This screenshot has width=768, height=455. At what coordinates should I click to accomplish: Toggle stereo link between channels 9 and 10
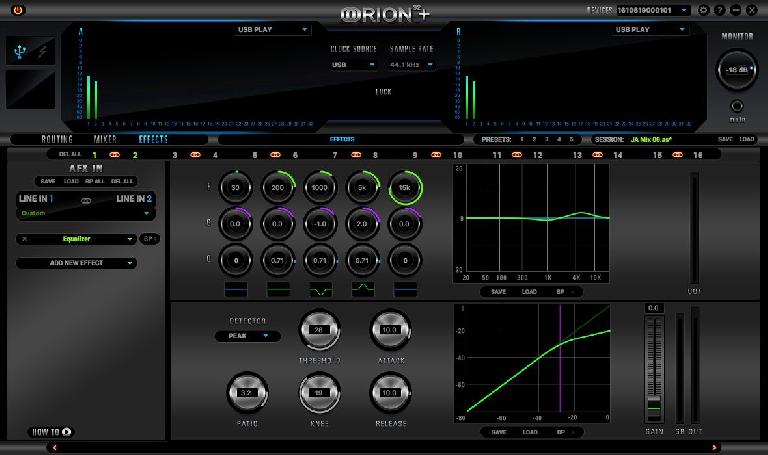436,155
